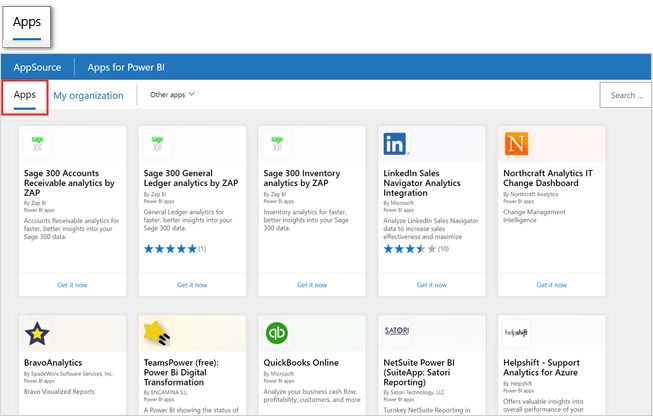The image size is (653, 416).
Task: Click the BravoAnalytics star icon
Action: [37, 334]
